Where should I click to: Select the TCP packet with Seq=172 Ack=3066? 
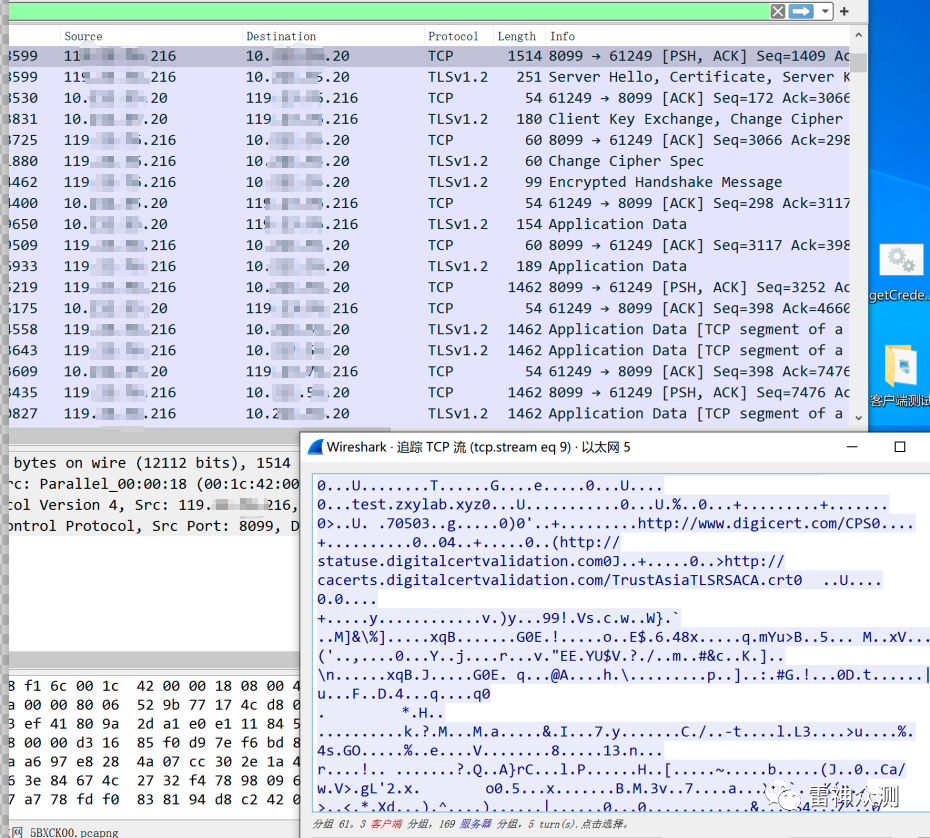(429, 98)
